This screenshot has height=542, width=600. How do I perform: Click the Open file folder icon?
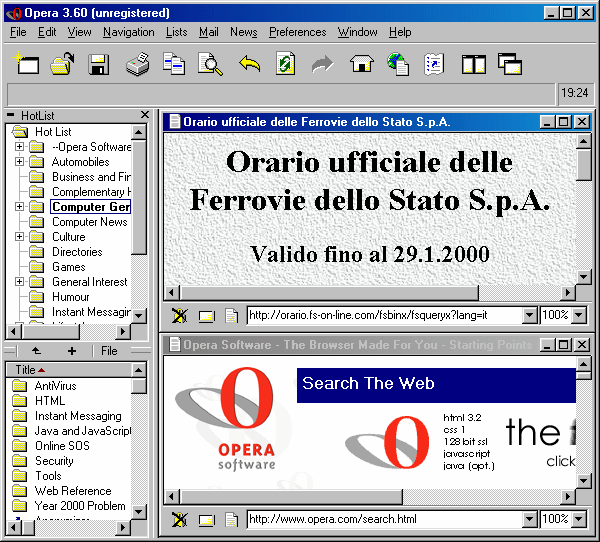(62, 65)
